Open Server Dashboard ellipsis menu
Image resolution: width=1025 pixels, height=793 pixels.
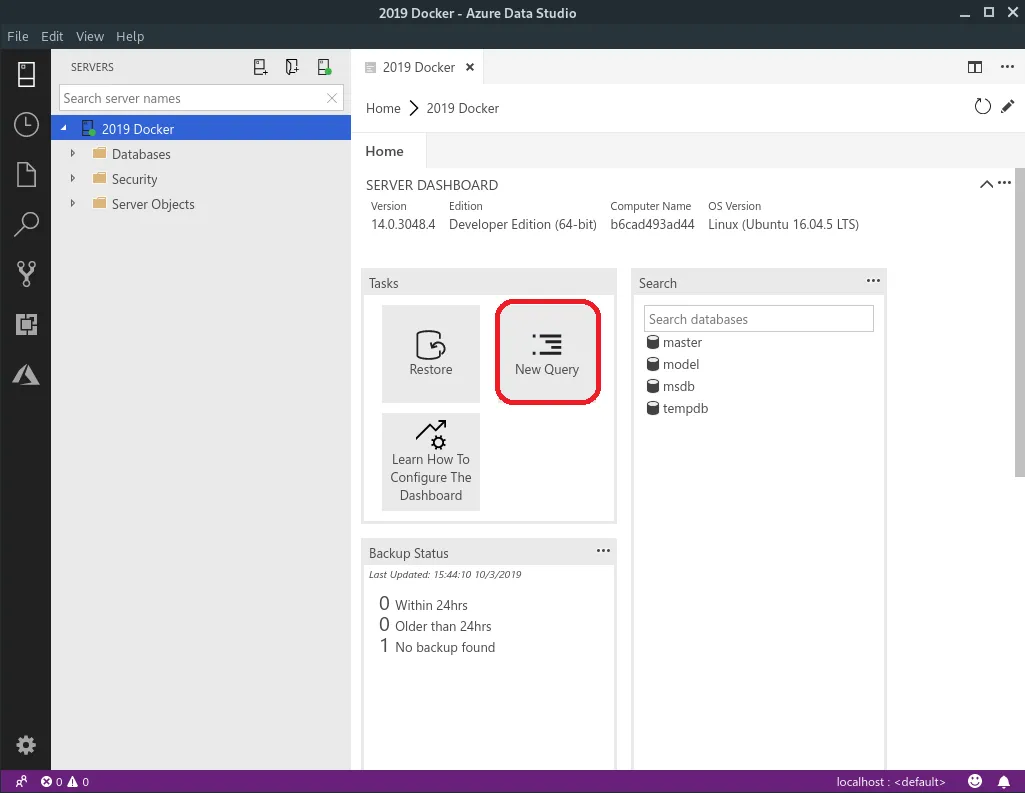[1005, 183]
